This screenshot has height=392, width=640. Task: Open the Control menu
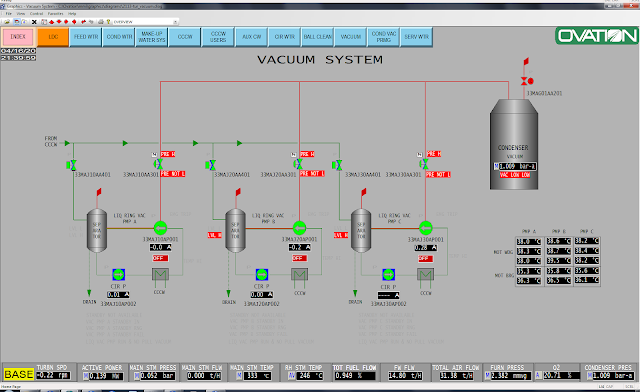(36, 13)
